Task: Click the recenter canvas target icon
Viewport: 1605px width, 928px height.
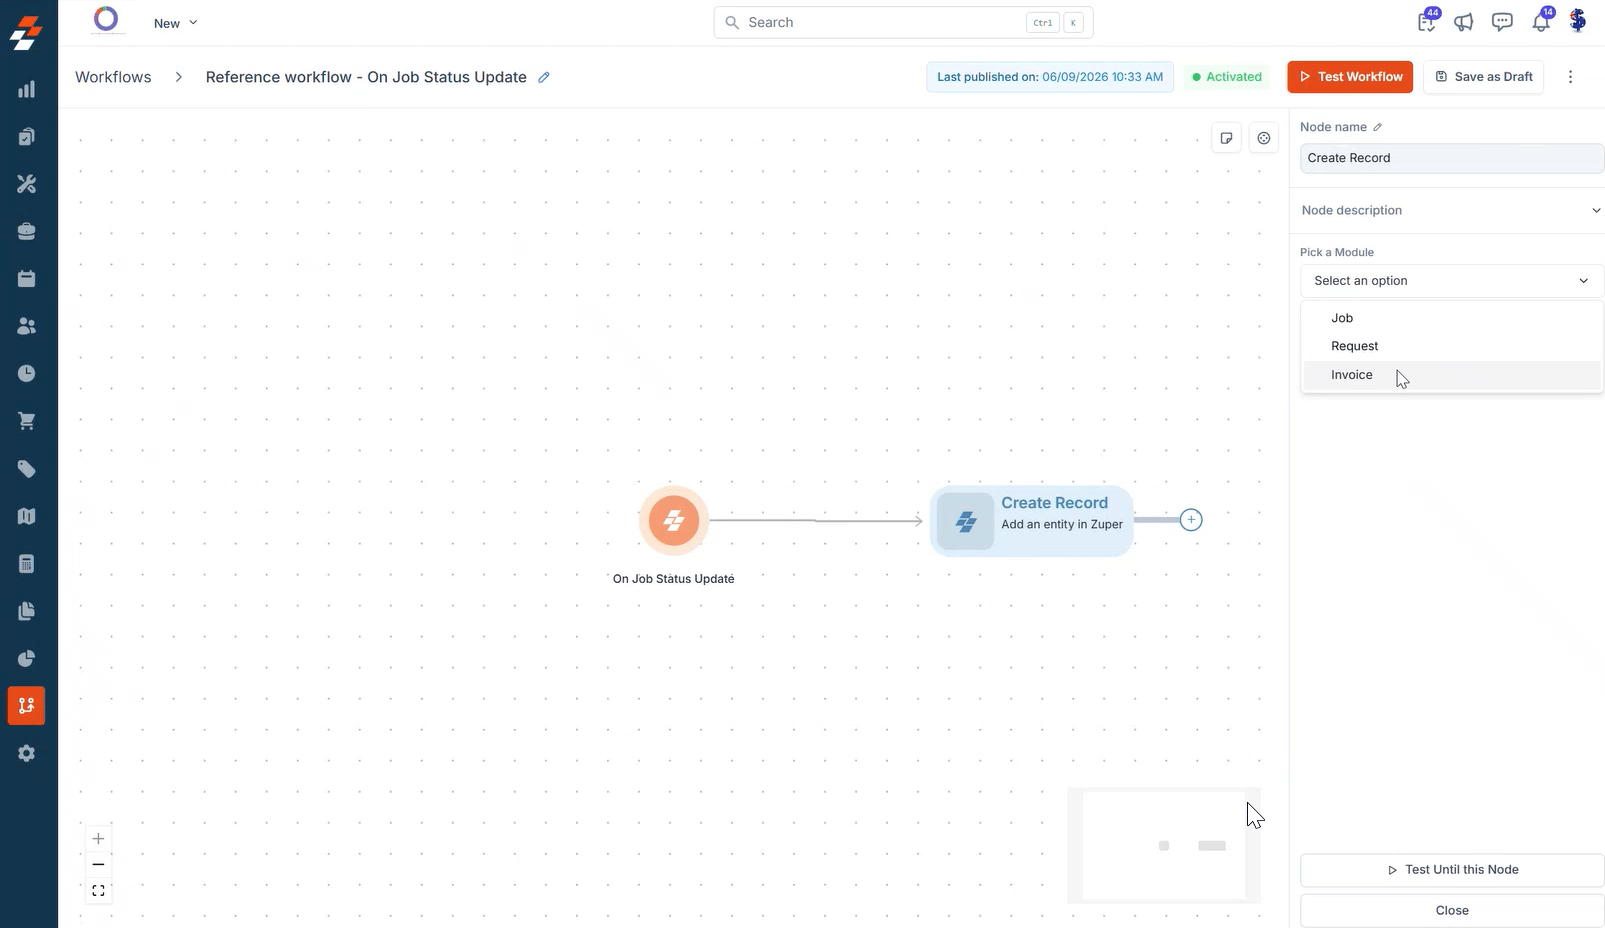Action: click(x=1264, y=138)
